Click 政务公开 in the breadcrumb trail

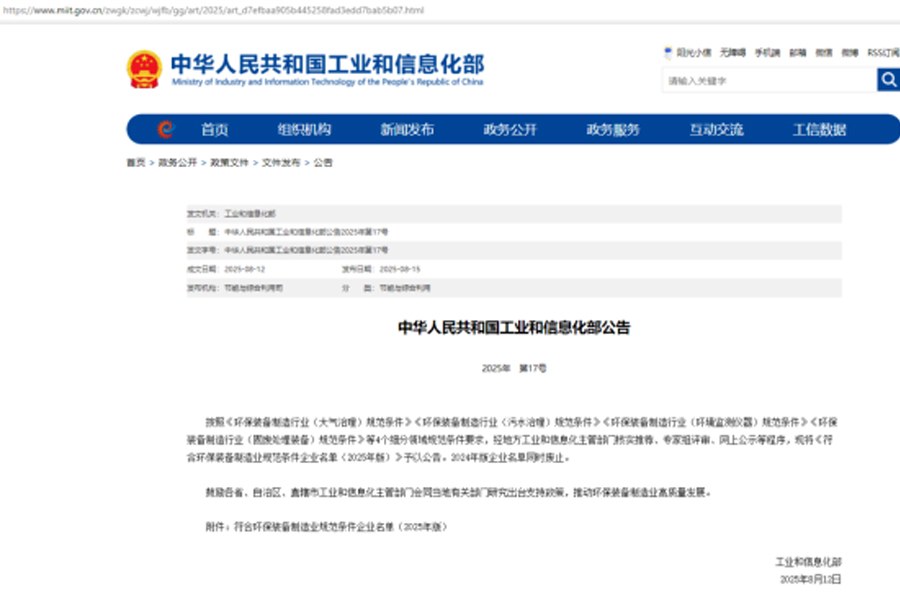coord(178,162)
